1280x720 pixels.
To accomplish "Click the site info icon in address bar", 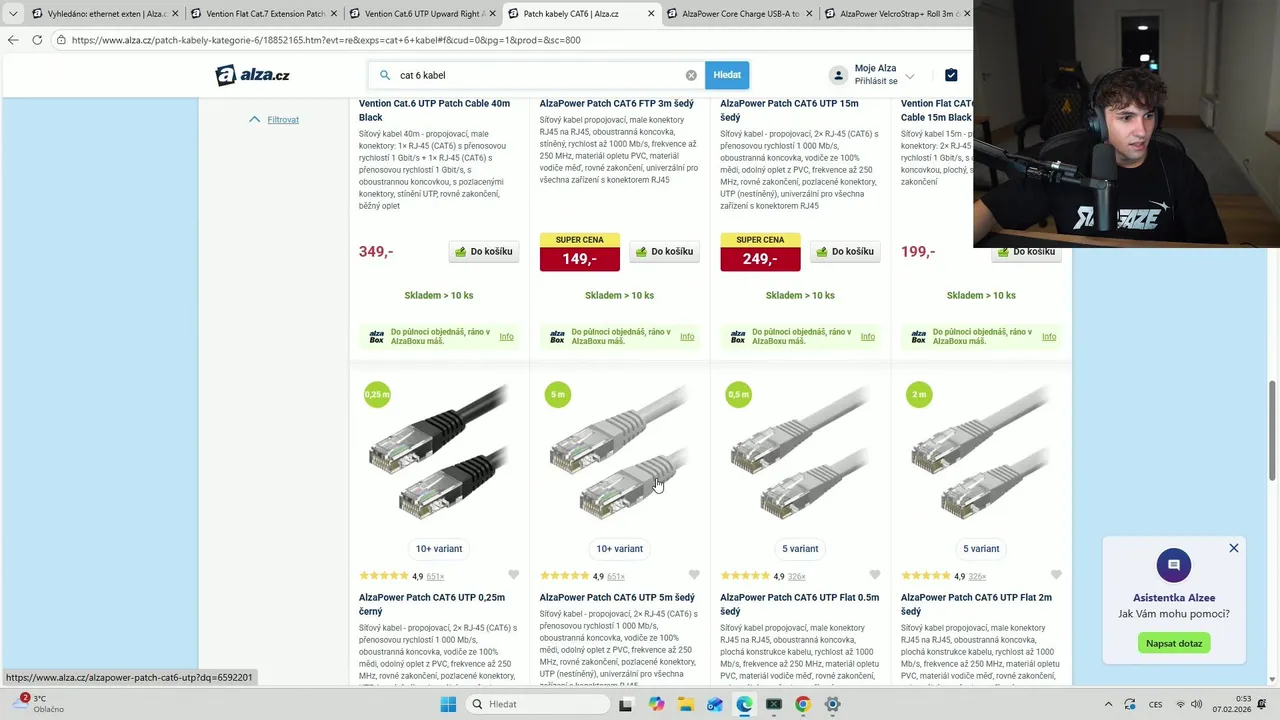I will click(61, 40).
